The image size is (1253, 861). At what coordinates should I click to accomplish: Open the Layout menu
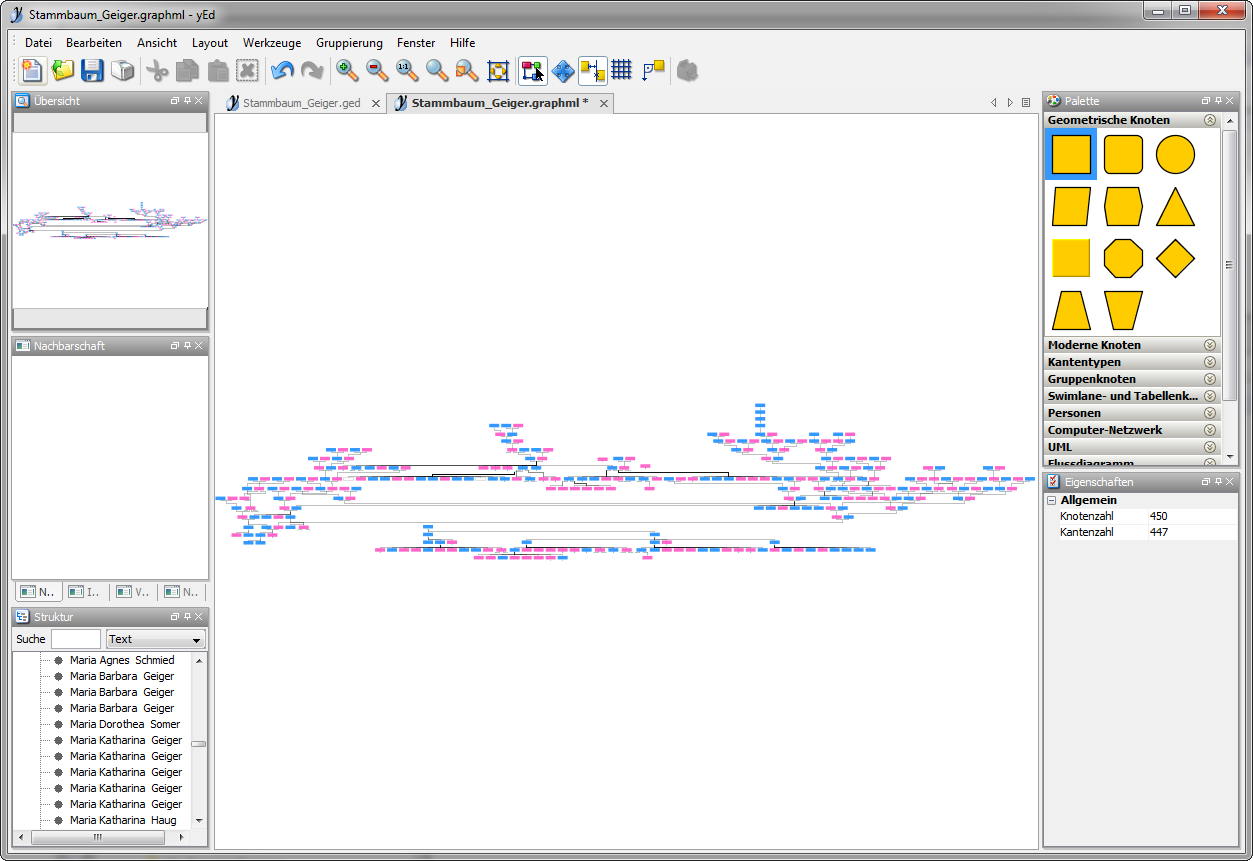pos(210,43)
